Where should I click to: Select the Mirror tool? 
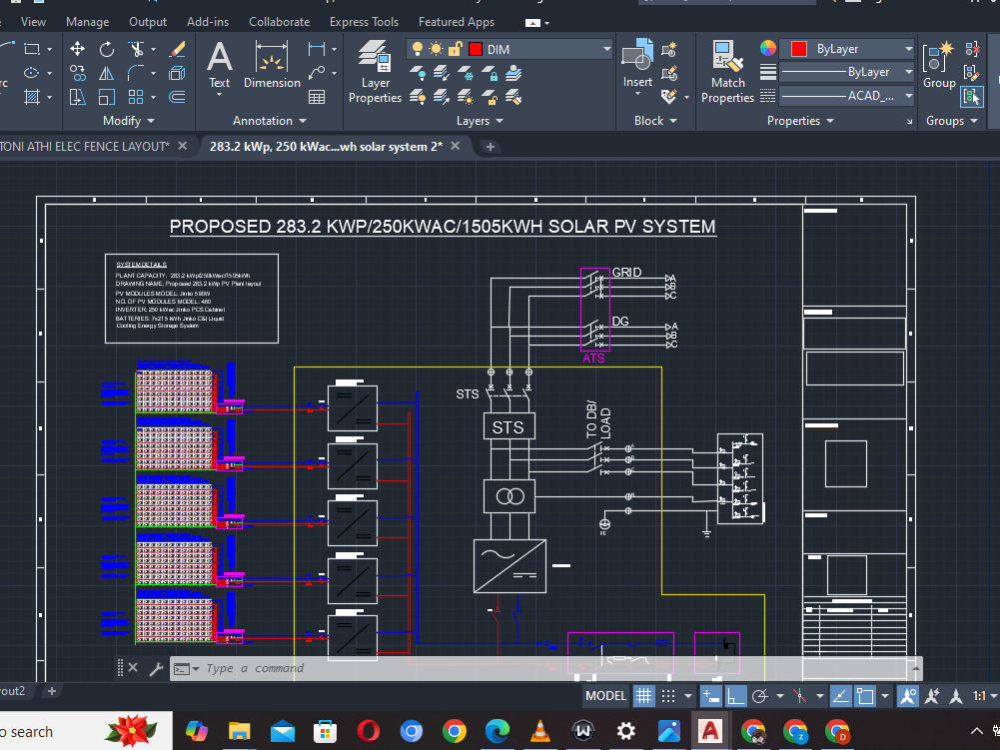coord(107,73)
